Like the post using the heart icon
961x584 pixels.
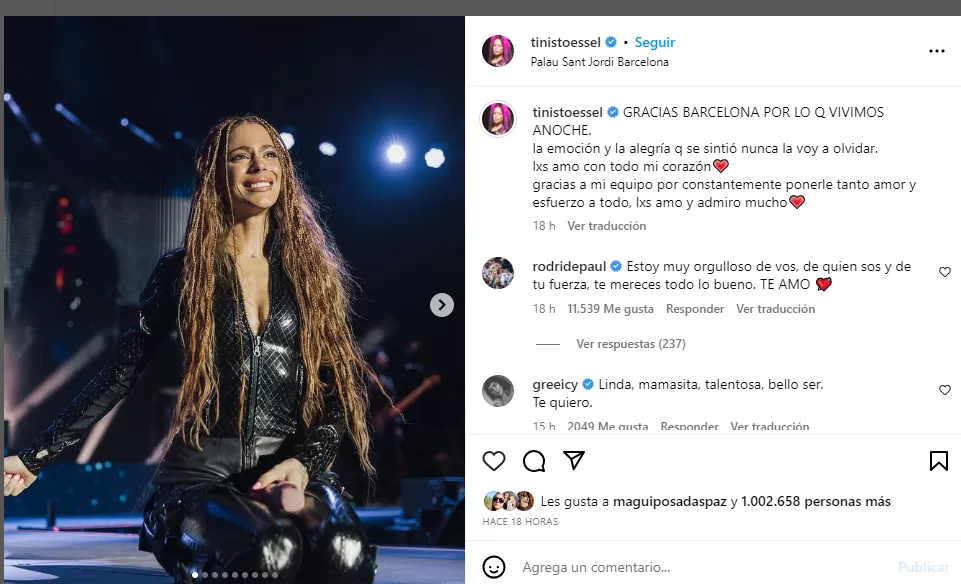(493, 461)
